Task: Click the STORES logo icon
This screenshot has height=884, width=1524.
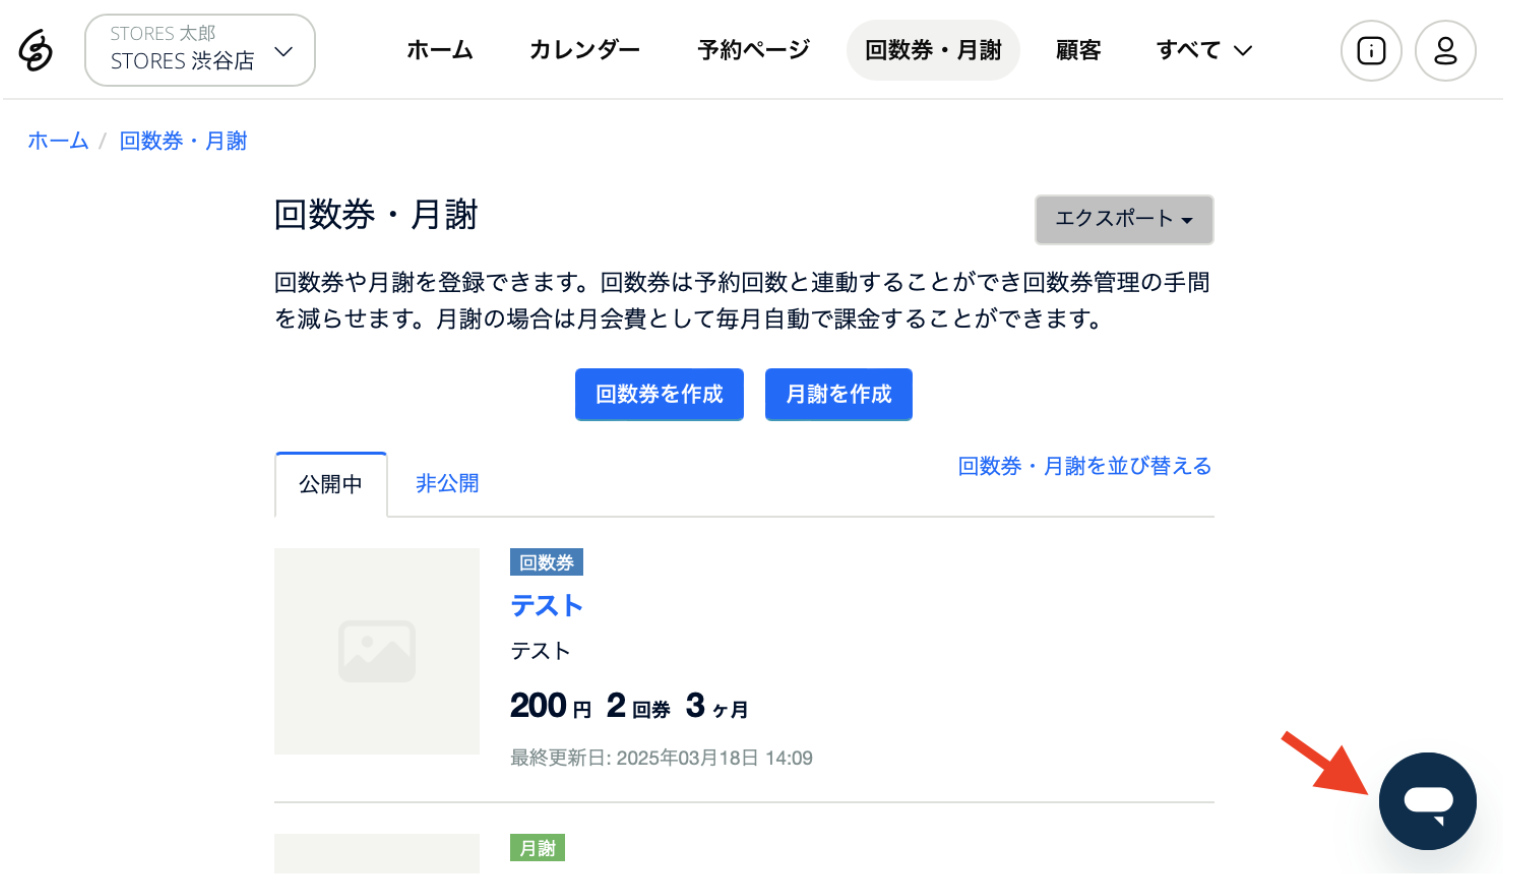Action: [36, 50]
